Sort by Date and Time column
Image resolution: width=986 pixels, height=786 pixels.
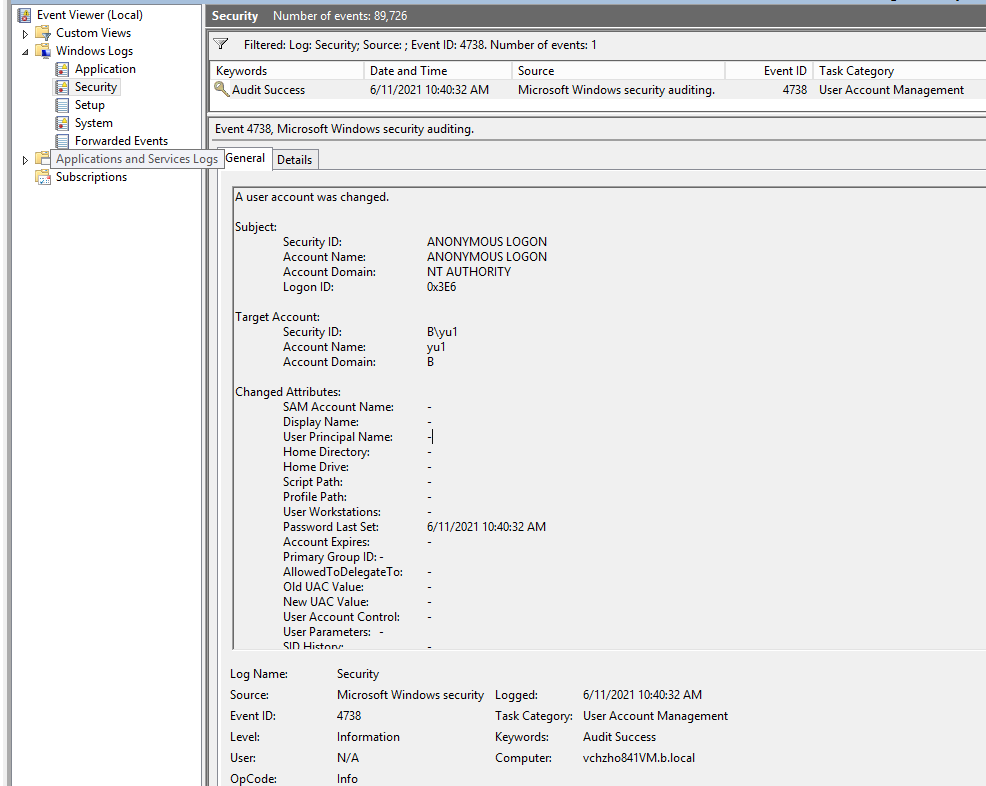(x=438, y=71)
